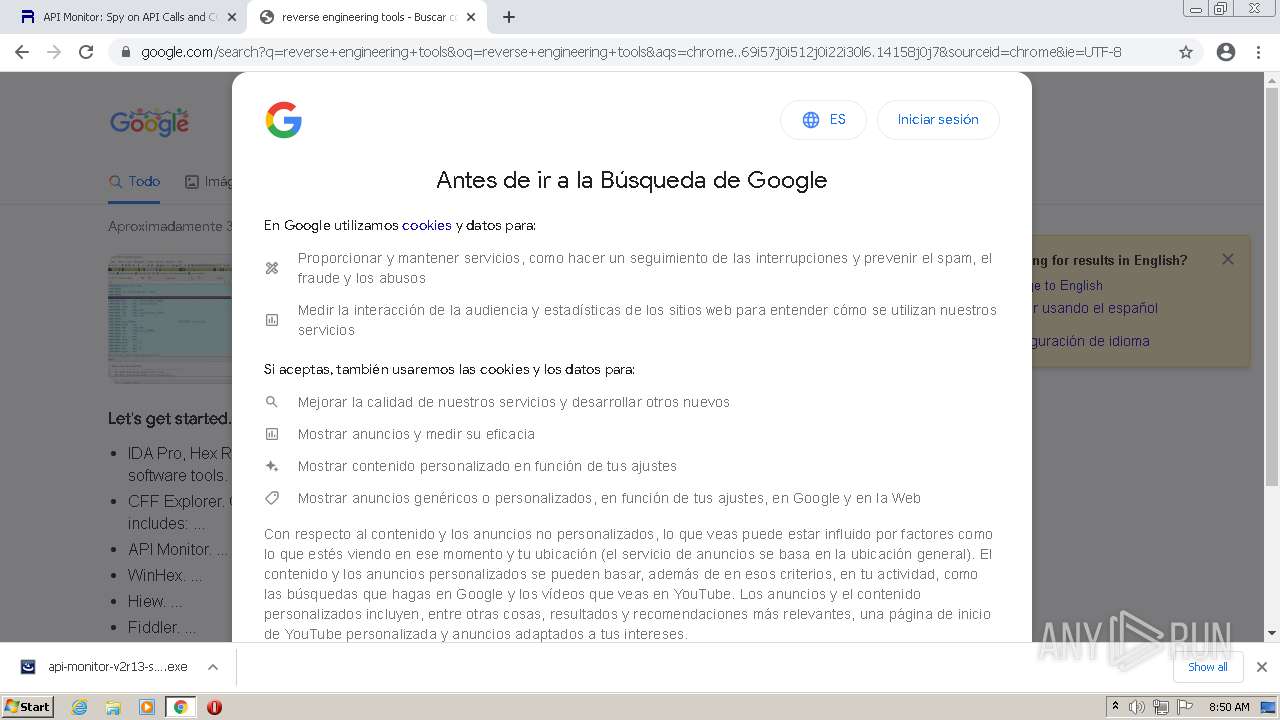Open the cookies link in consent dialog

tap(427, 225)
